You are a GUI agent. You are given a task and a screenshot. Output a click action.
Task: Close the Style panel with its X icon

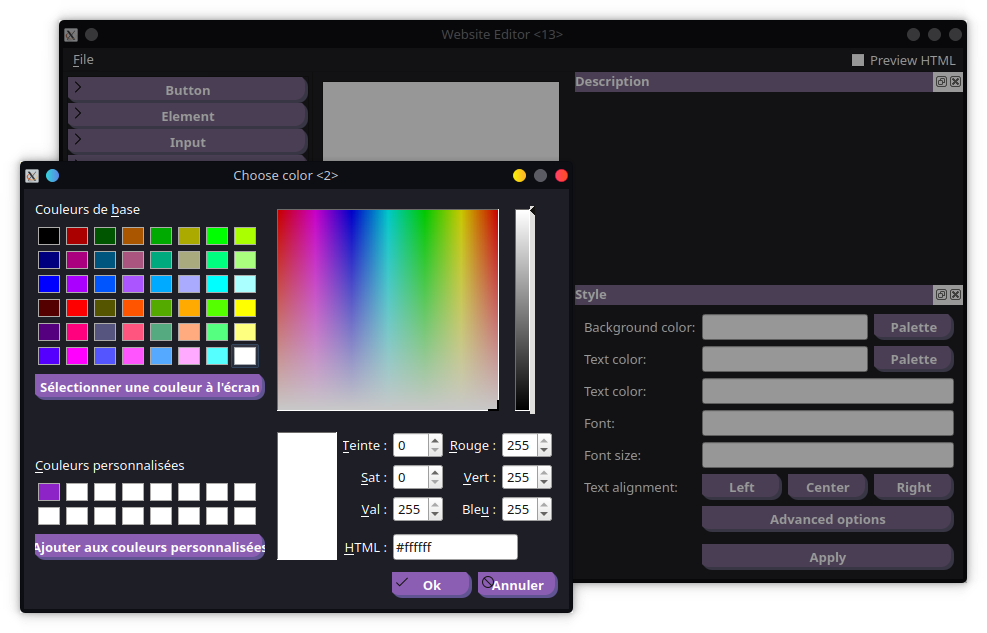[955, 295]
